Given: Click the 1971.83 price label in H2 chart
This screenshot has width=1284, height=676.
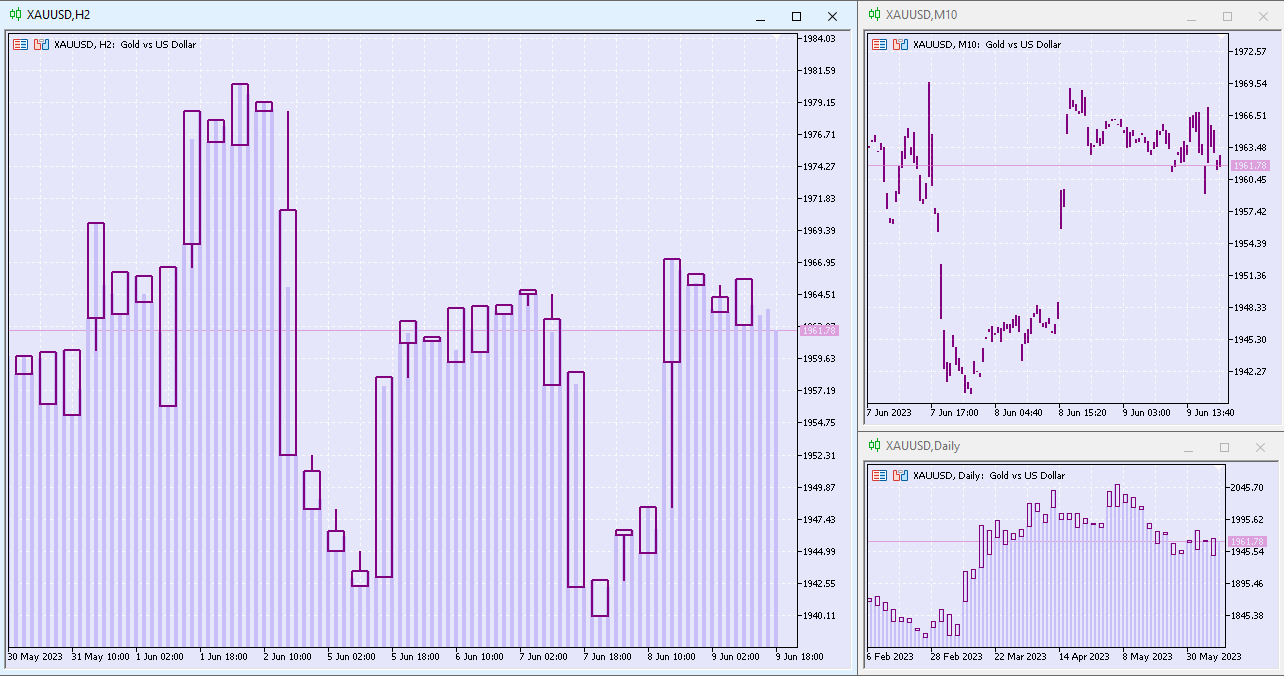Looking at the screenshot, I should [819, 198].
